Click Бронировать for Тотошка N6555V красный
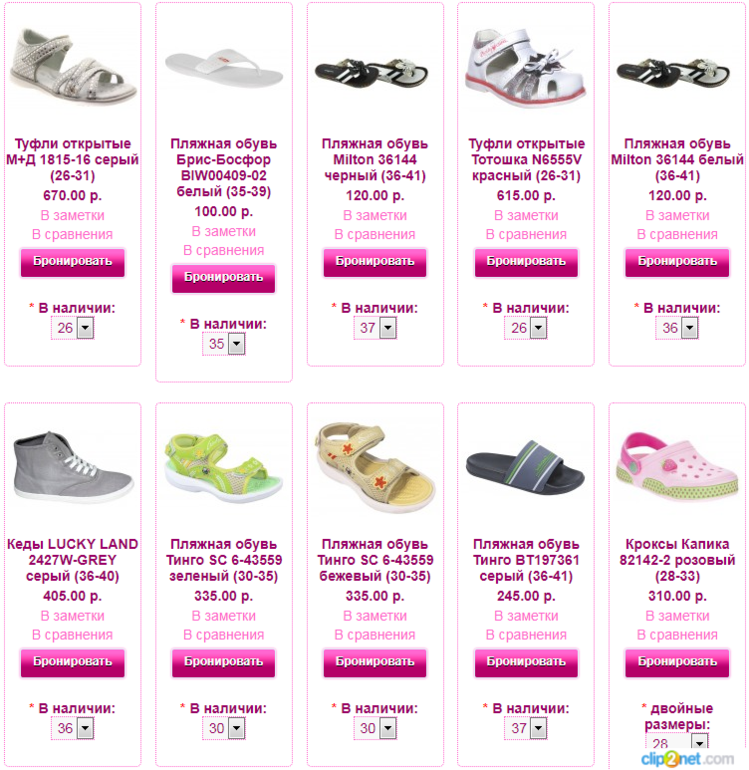 click(526, 262)
